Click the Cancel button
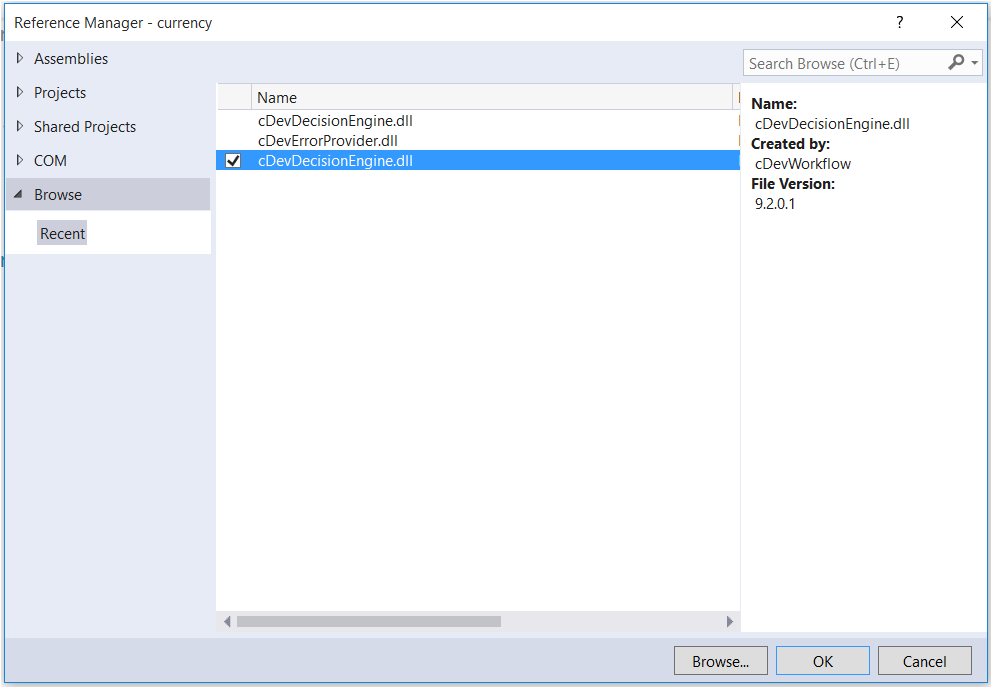This screenshot has height=687, width=991. click(x=924, y=660)
